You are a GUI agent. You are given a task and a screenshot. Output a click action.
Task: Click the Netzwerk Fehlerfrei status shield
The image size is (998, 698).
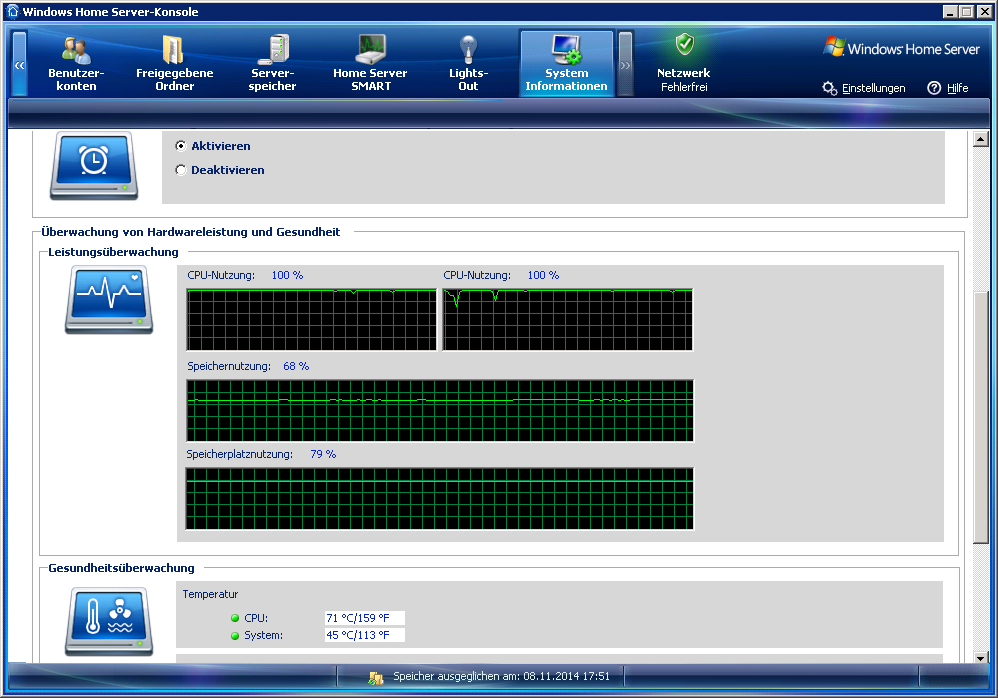(x=684, y=45)
